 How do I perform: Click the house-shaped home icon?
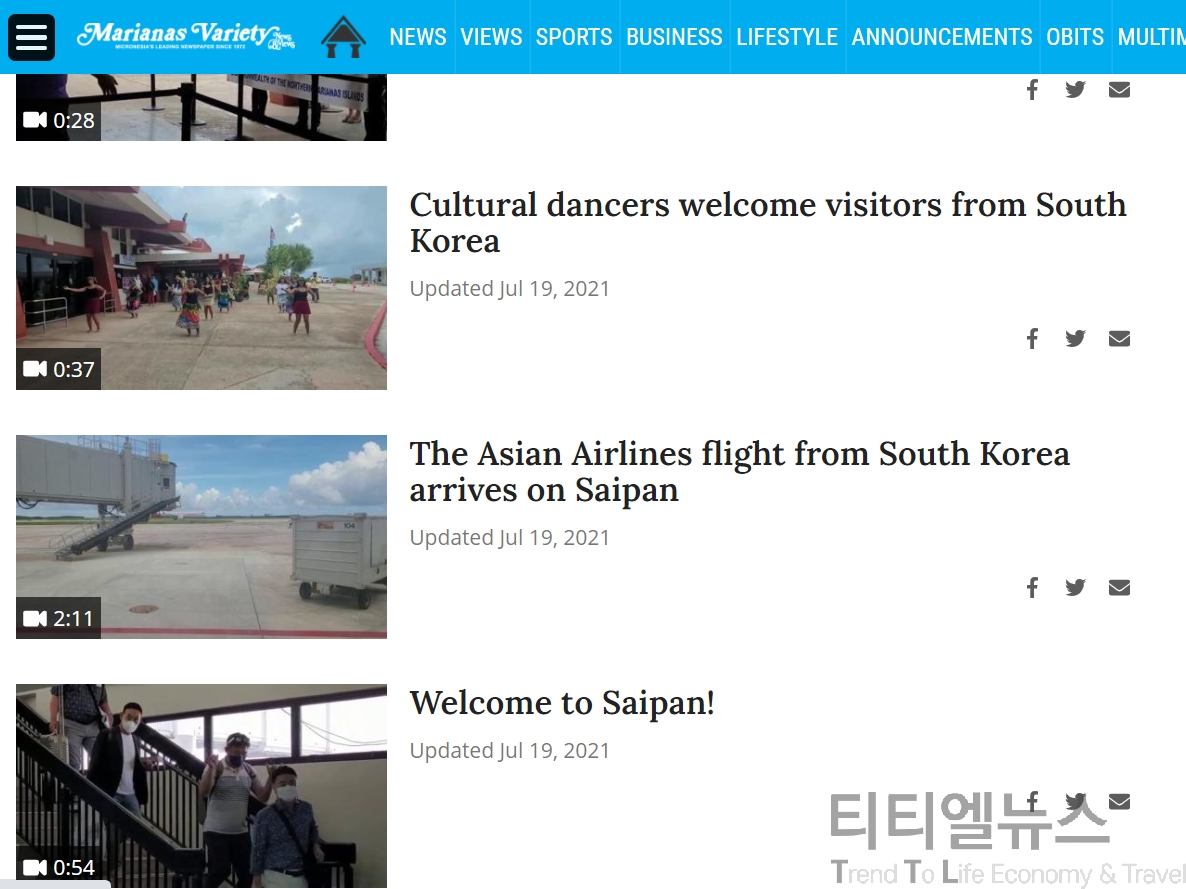pyautogui.click(x=343, y=37)
